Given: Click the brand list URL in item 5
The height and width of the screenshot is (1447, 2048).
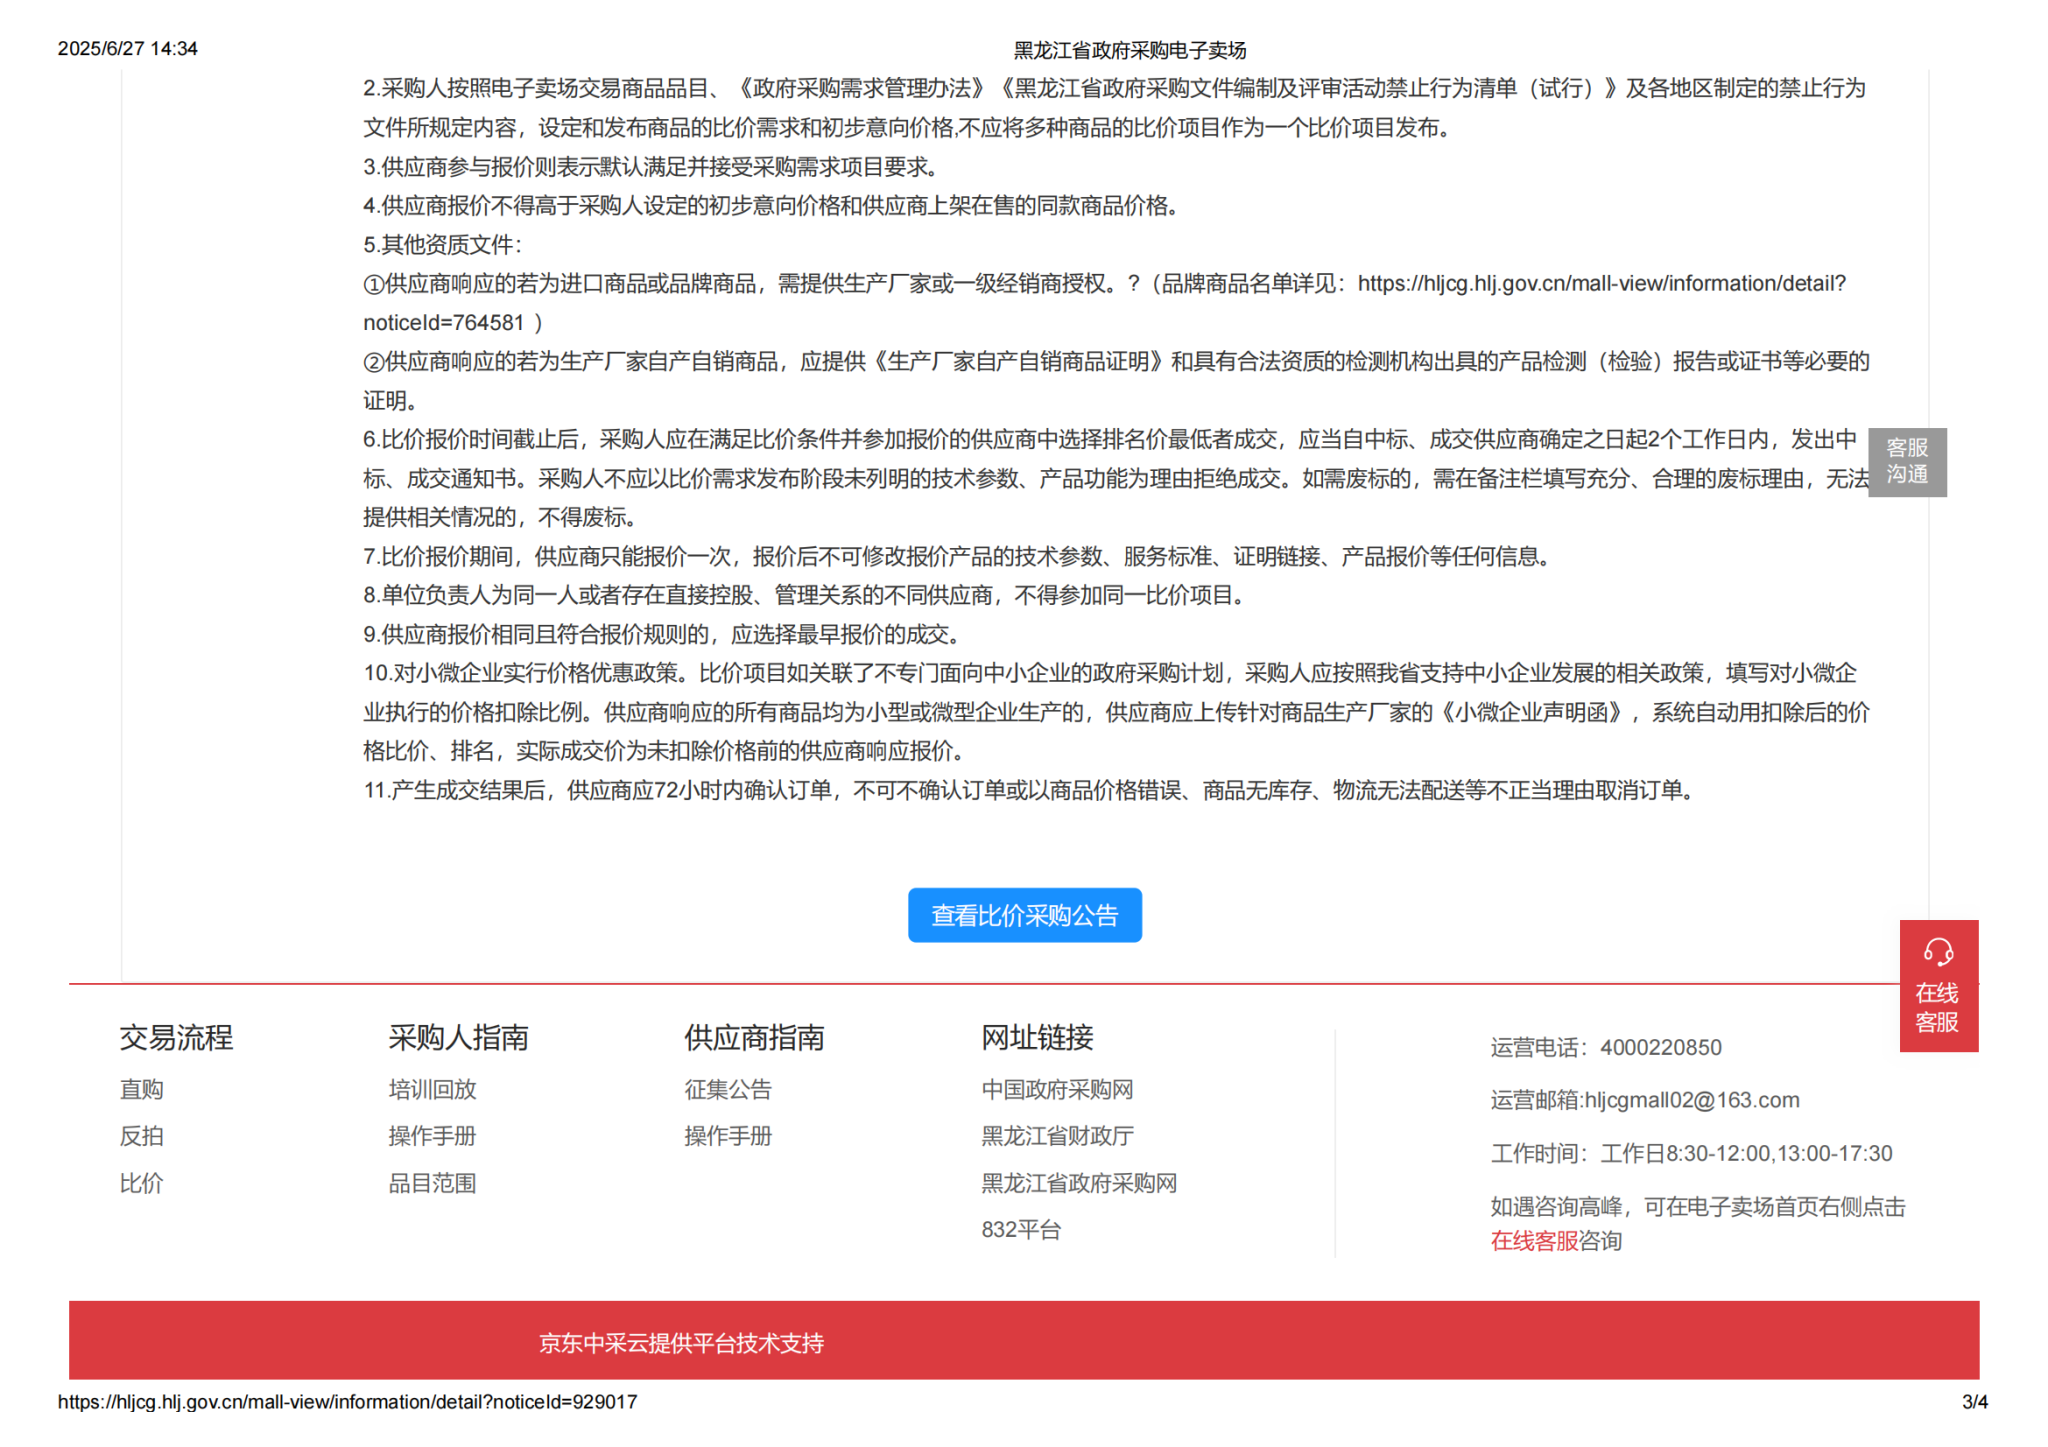Looking at the screenshot, I should pyautogui.click(x=1600, y=284).
